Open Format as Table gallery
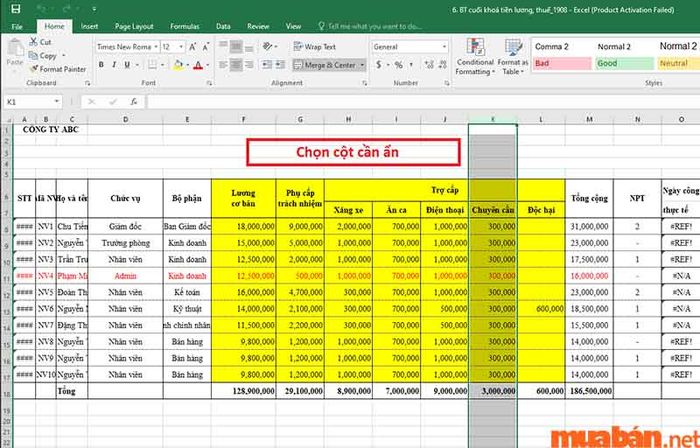This screenshot has height=448, width=700. click(513, 57)
